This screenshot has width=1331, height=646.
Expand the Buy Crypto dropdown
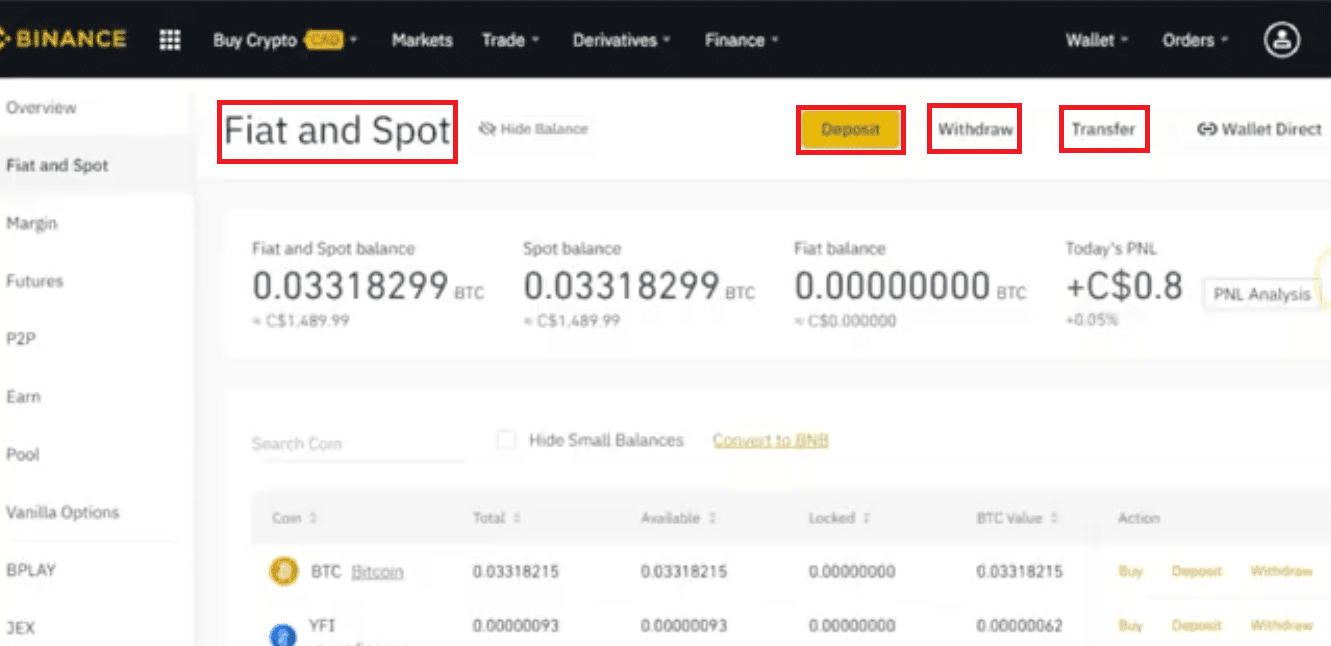click(x=286, y=40)
